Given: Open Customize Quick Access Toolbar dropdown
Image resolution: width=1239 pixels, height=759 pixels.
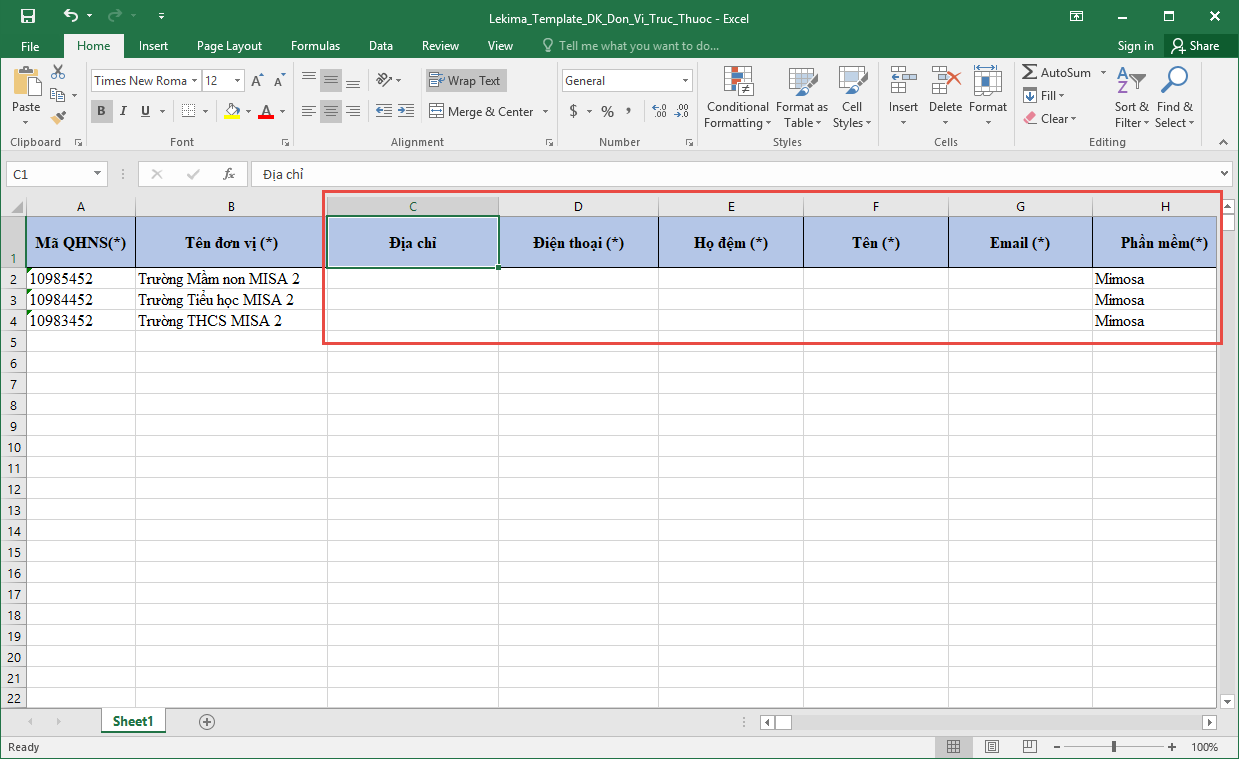Looking at the screenshot, I should [x=161, y=16].
